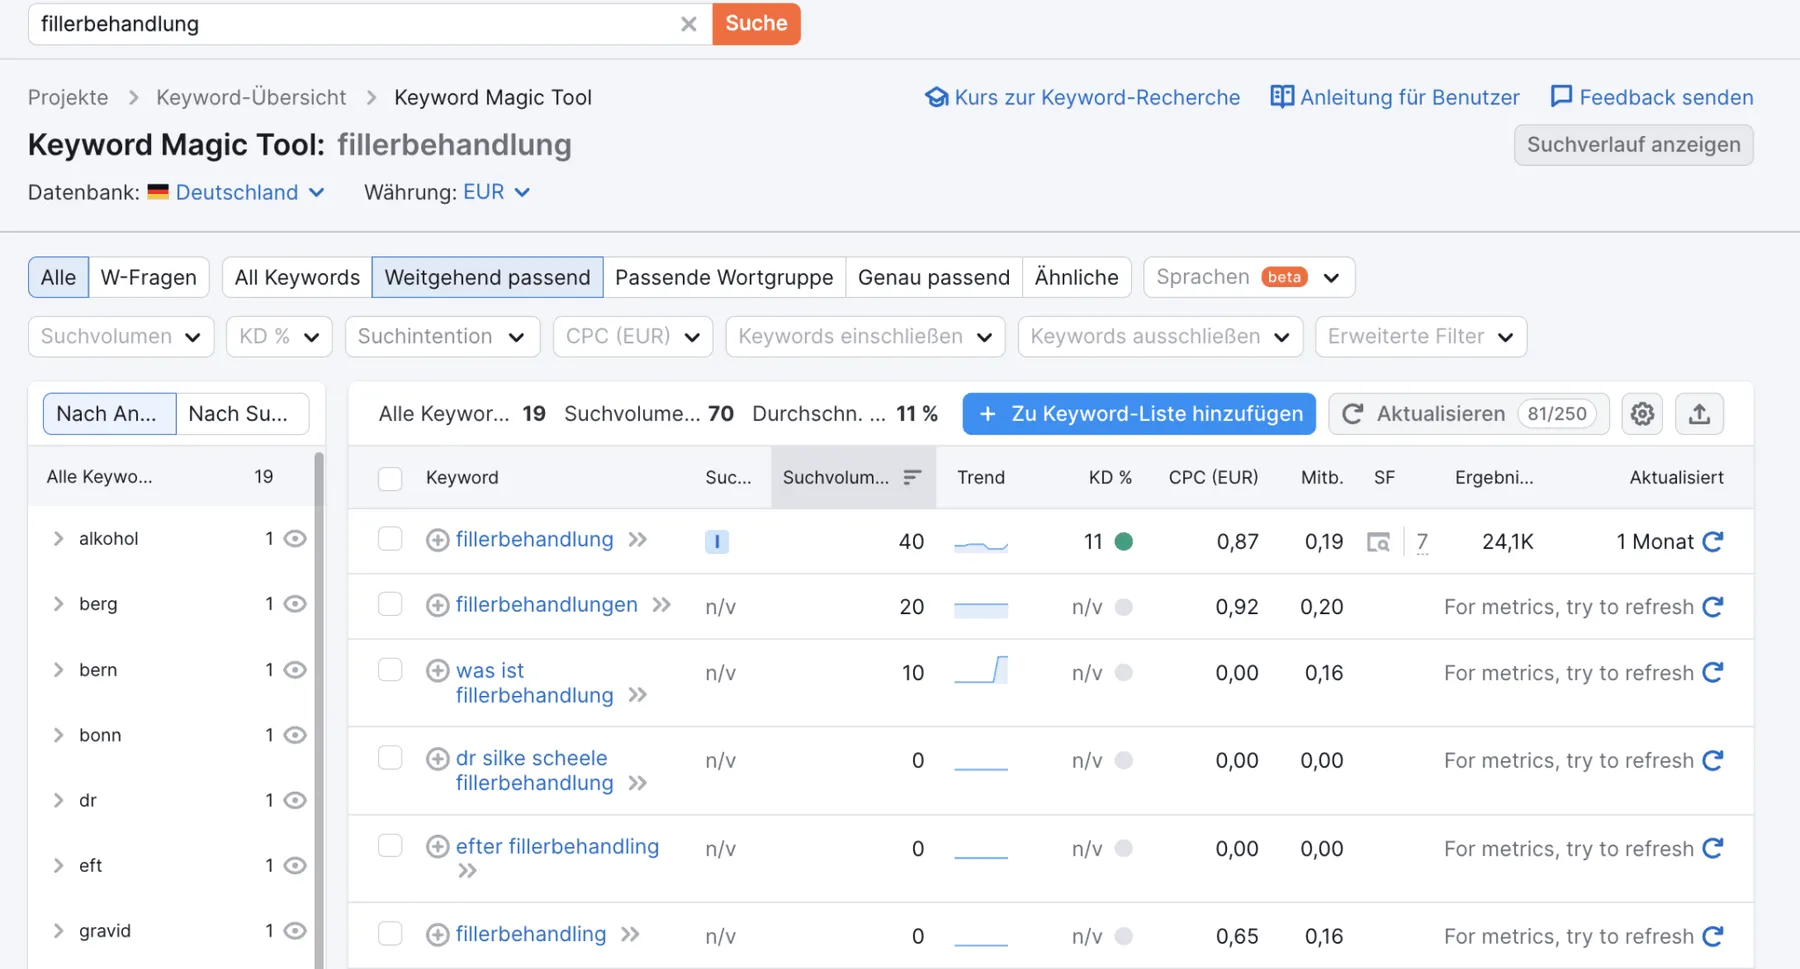This screenshot has height=969, width=1800.
Task: Click the orange Suche button
Action: [756, 24]
